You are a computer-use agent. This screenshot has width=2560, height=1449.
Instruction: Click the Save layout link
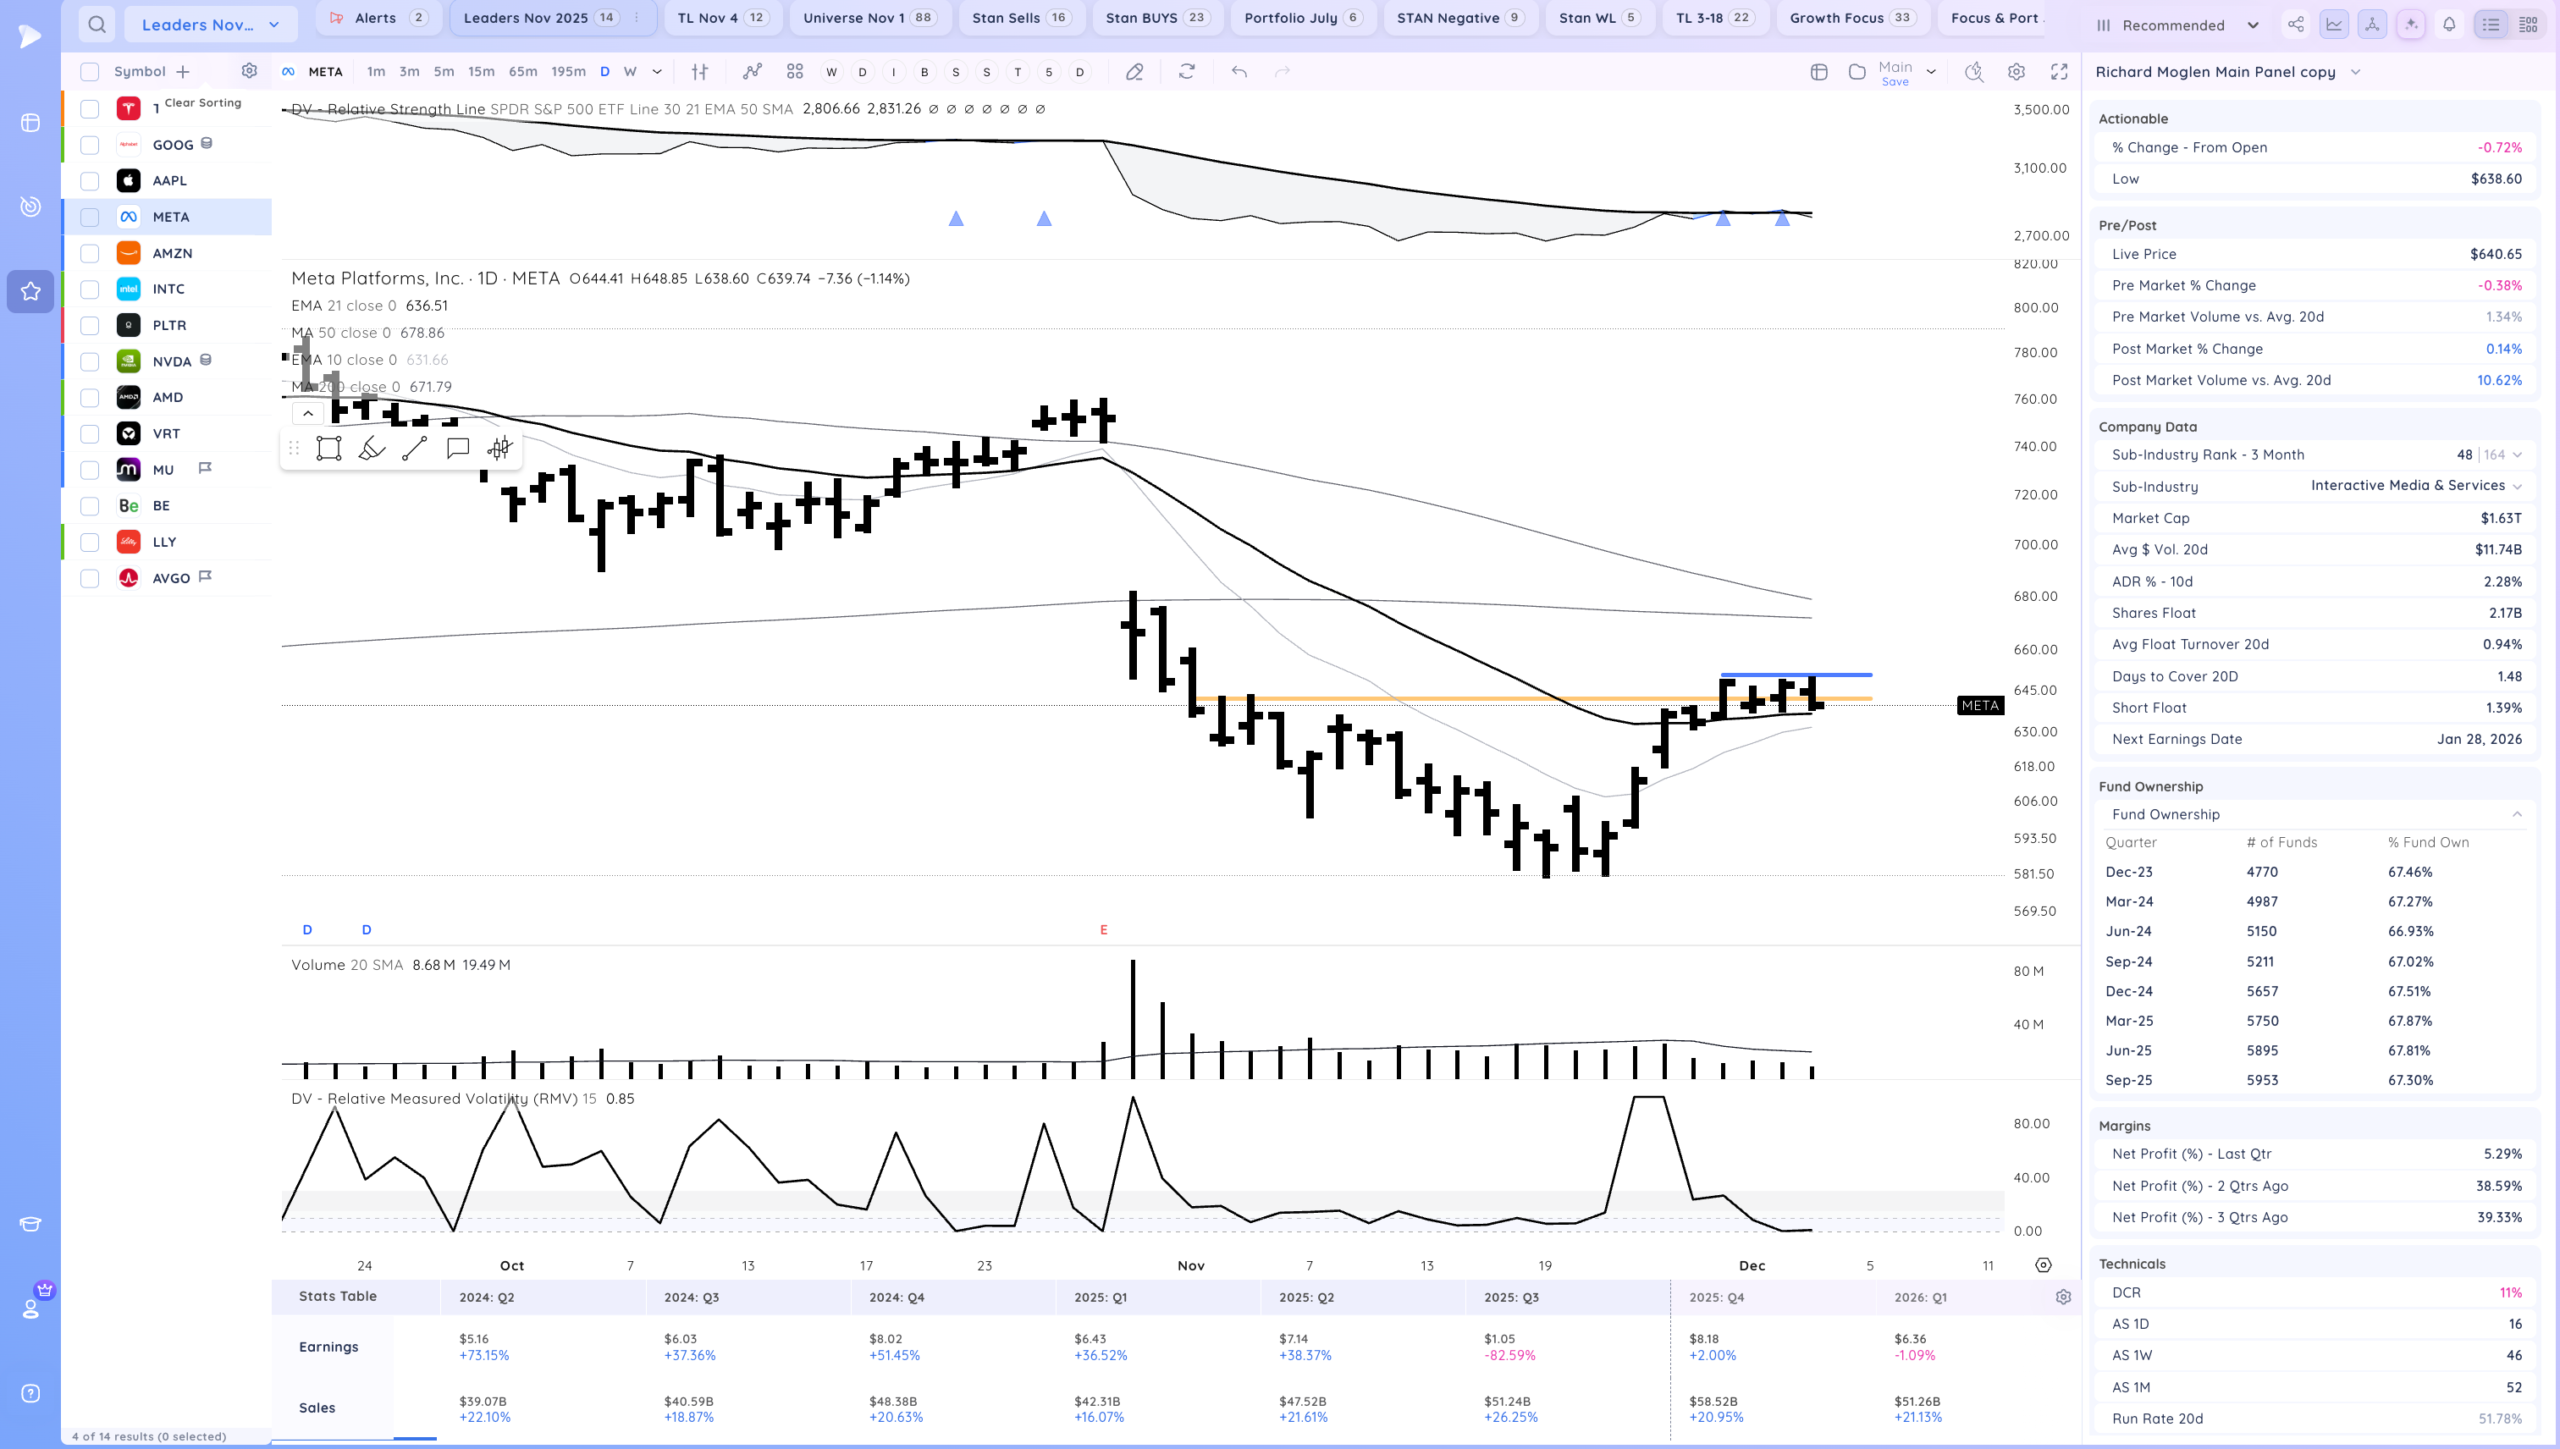1895,82
